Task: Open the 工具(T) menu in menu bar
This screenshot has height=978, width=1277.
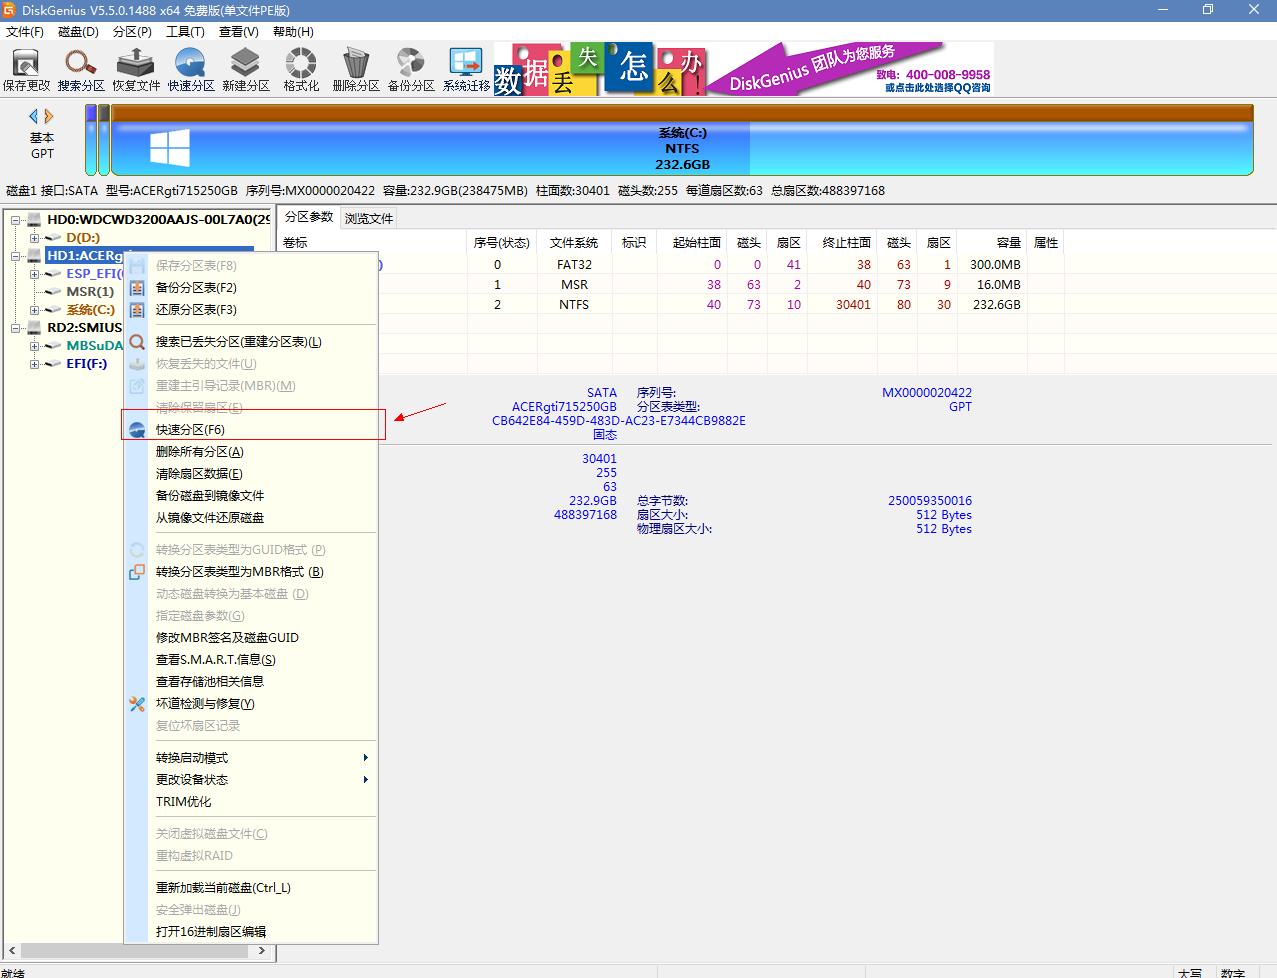Action: (185, 31)
